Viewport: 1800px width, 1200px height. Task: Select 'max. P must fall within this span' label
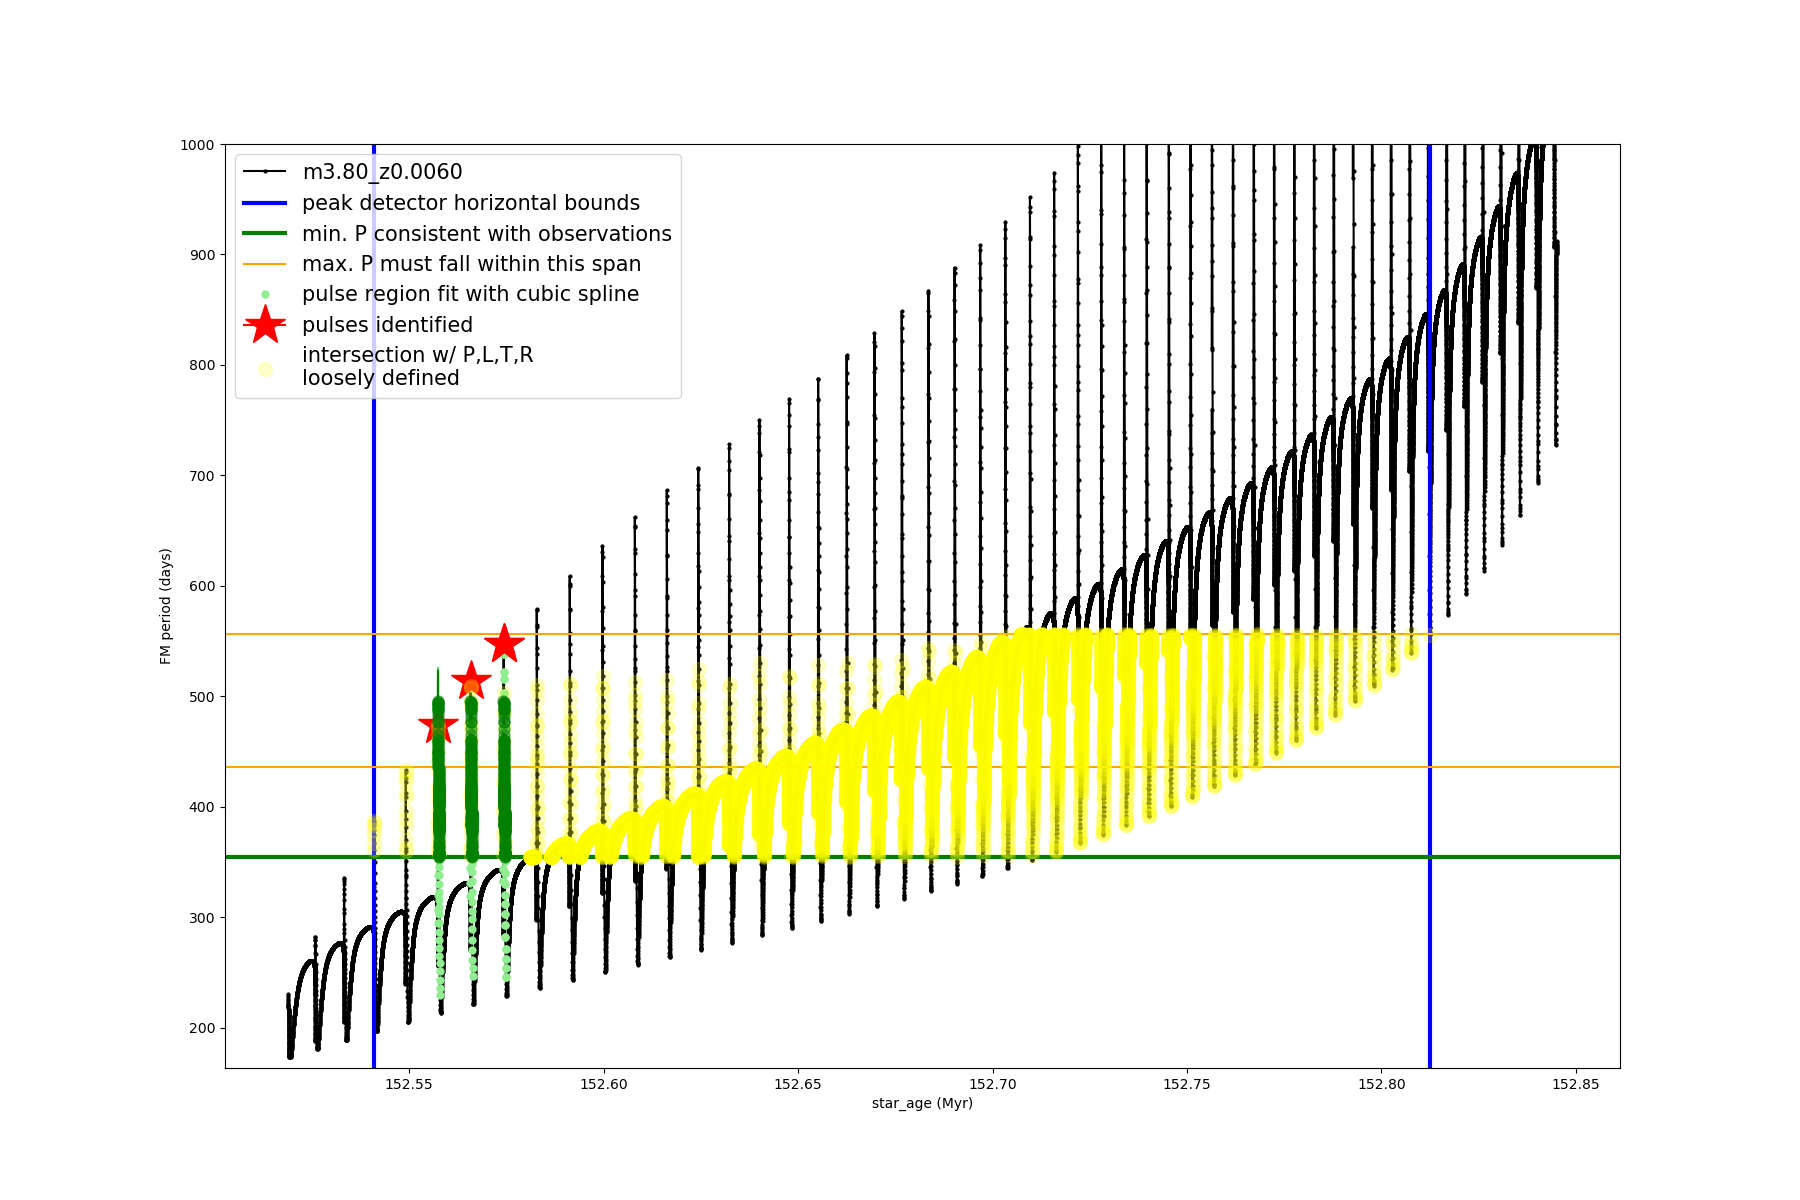point(471,264)
